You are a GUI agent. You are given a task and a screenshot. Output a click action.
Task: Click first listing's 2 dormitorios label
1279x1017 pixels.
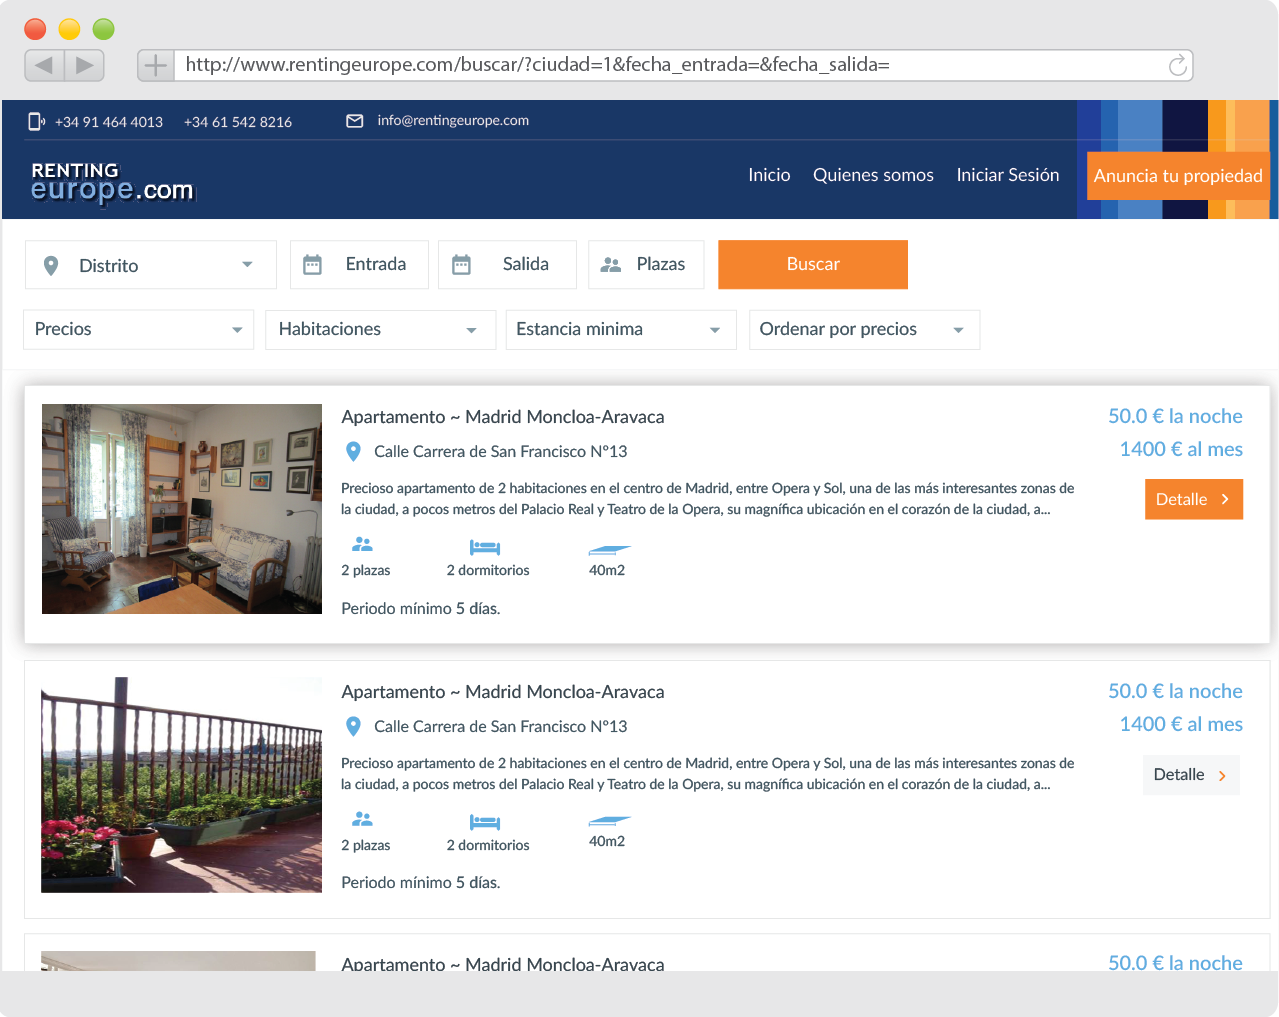pos(488,571)
